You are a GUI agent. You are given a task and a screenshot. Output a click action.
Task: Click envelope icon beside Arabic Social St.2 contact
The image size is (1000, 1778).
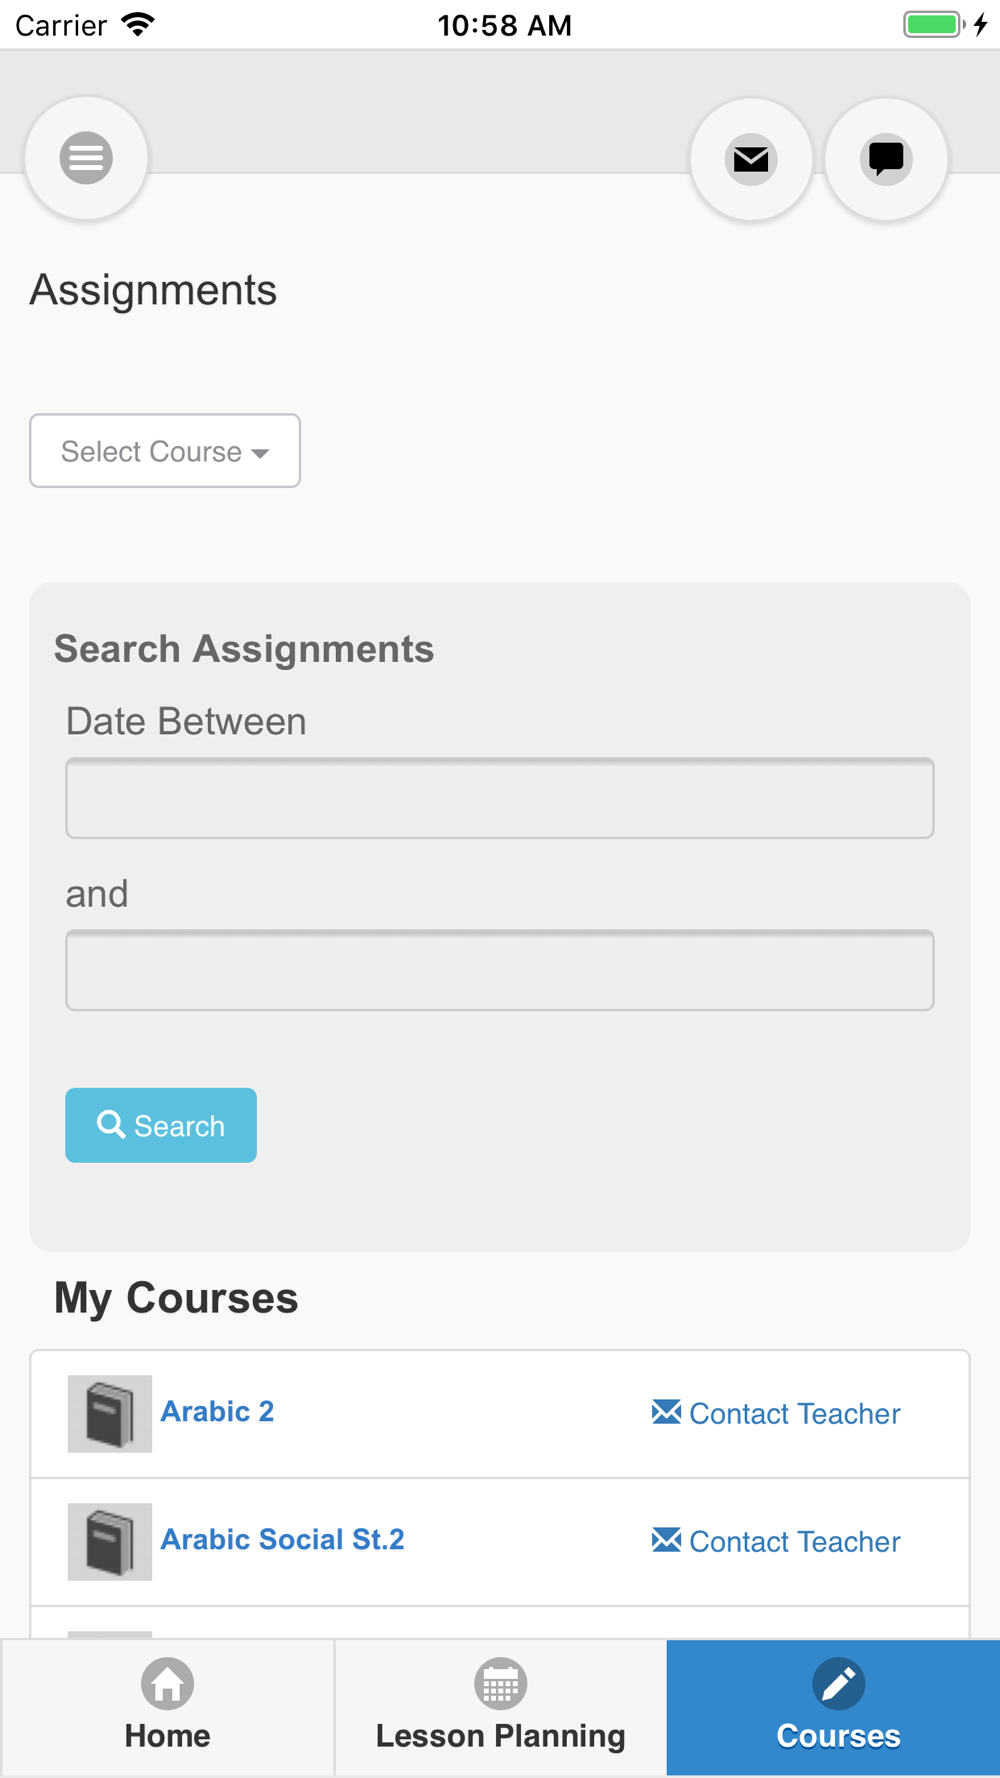pyautogui.click(x=666, y=1540)
